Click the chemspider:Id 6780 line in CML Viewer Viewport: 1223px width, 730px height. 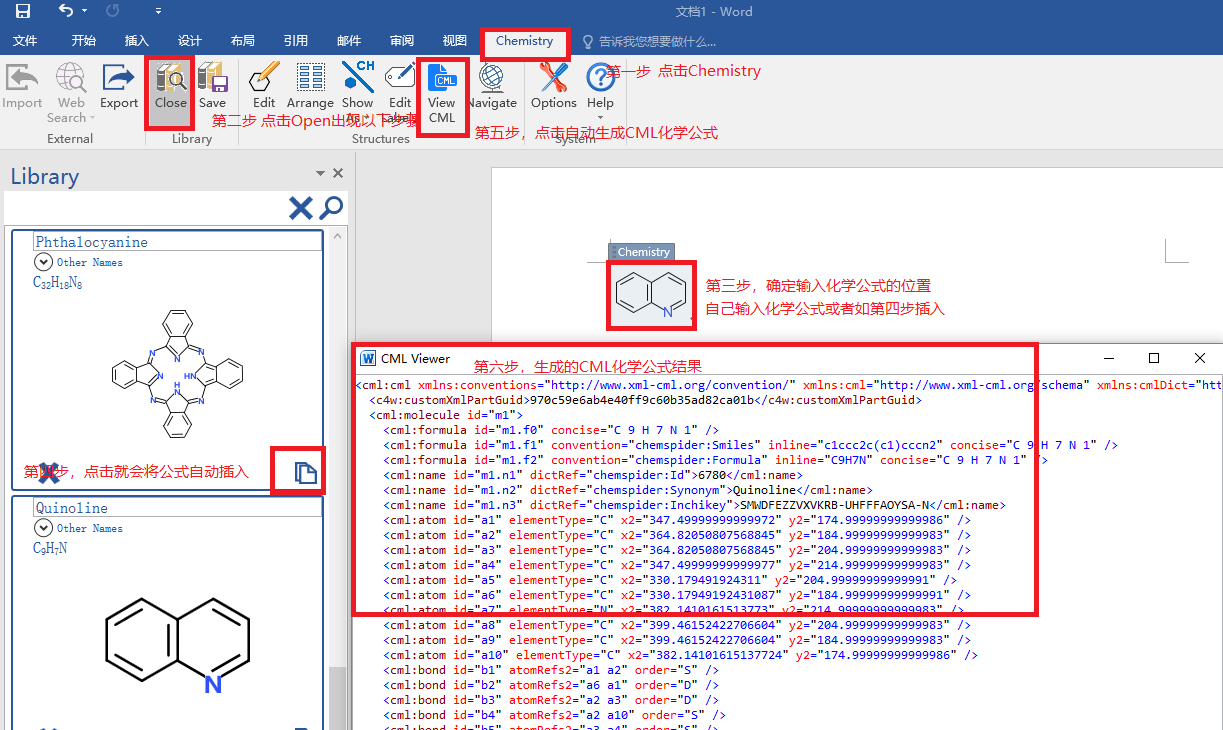(x=592, y=475)
